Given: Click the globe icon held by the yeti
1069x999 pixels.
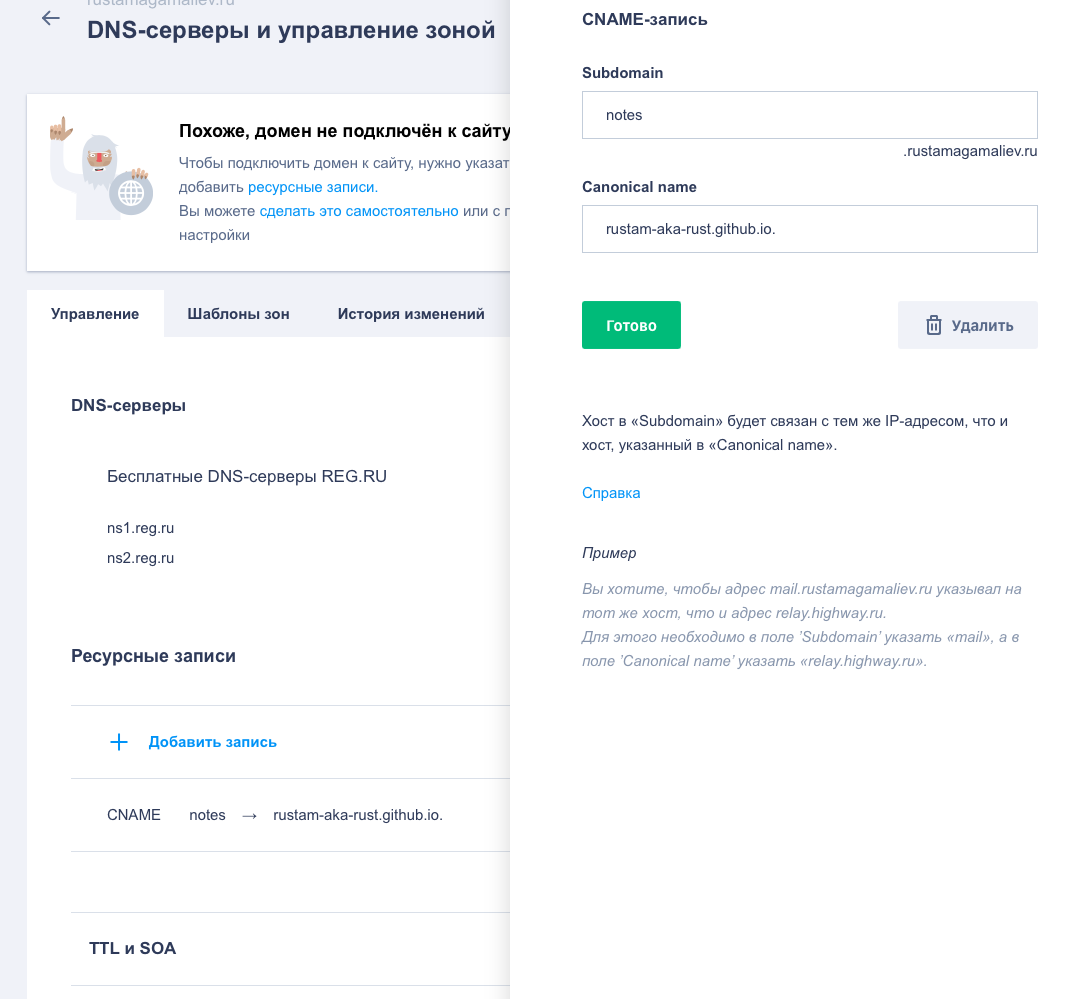Looking at the screenshot, I should [x=131, y=192].
